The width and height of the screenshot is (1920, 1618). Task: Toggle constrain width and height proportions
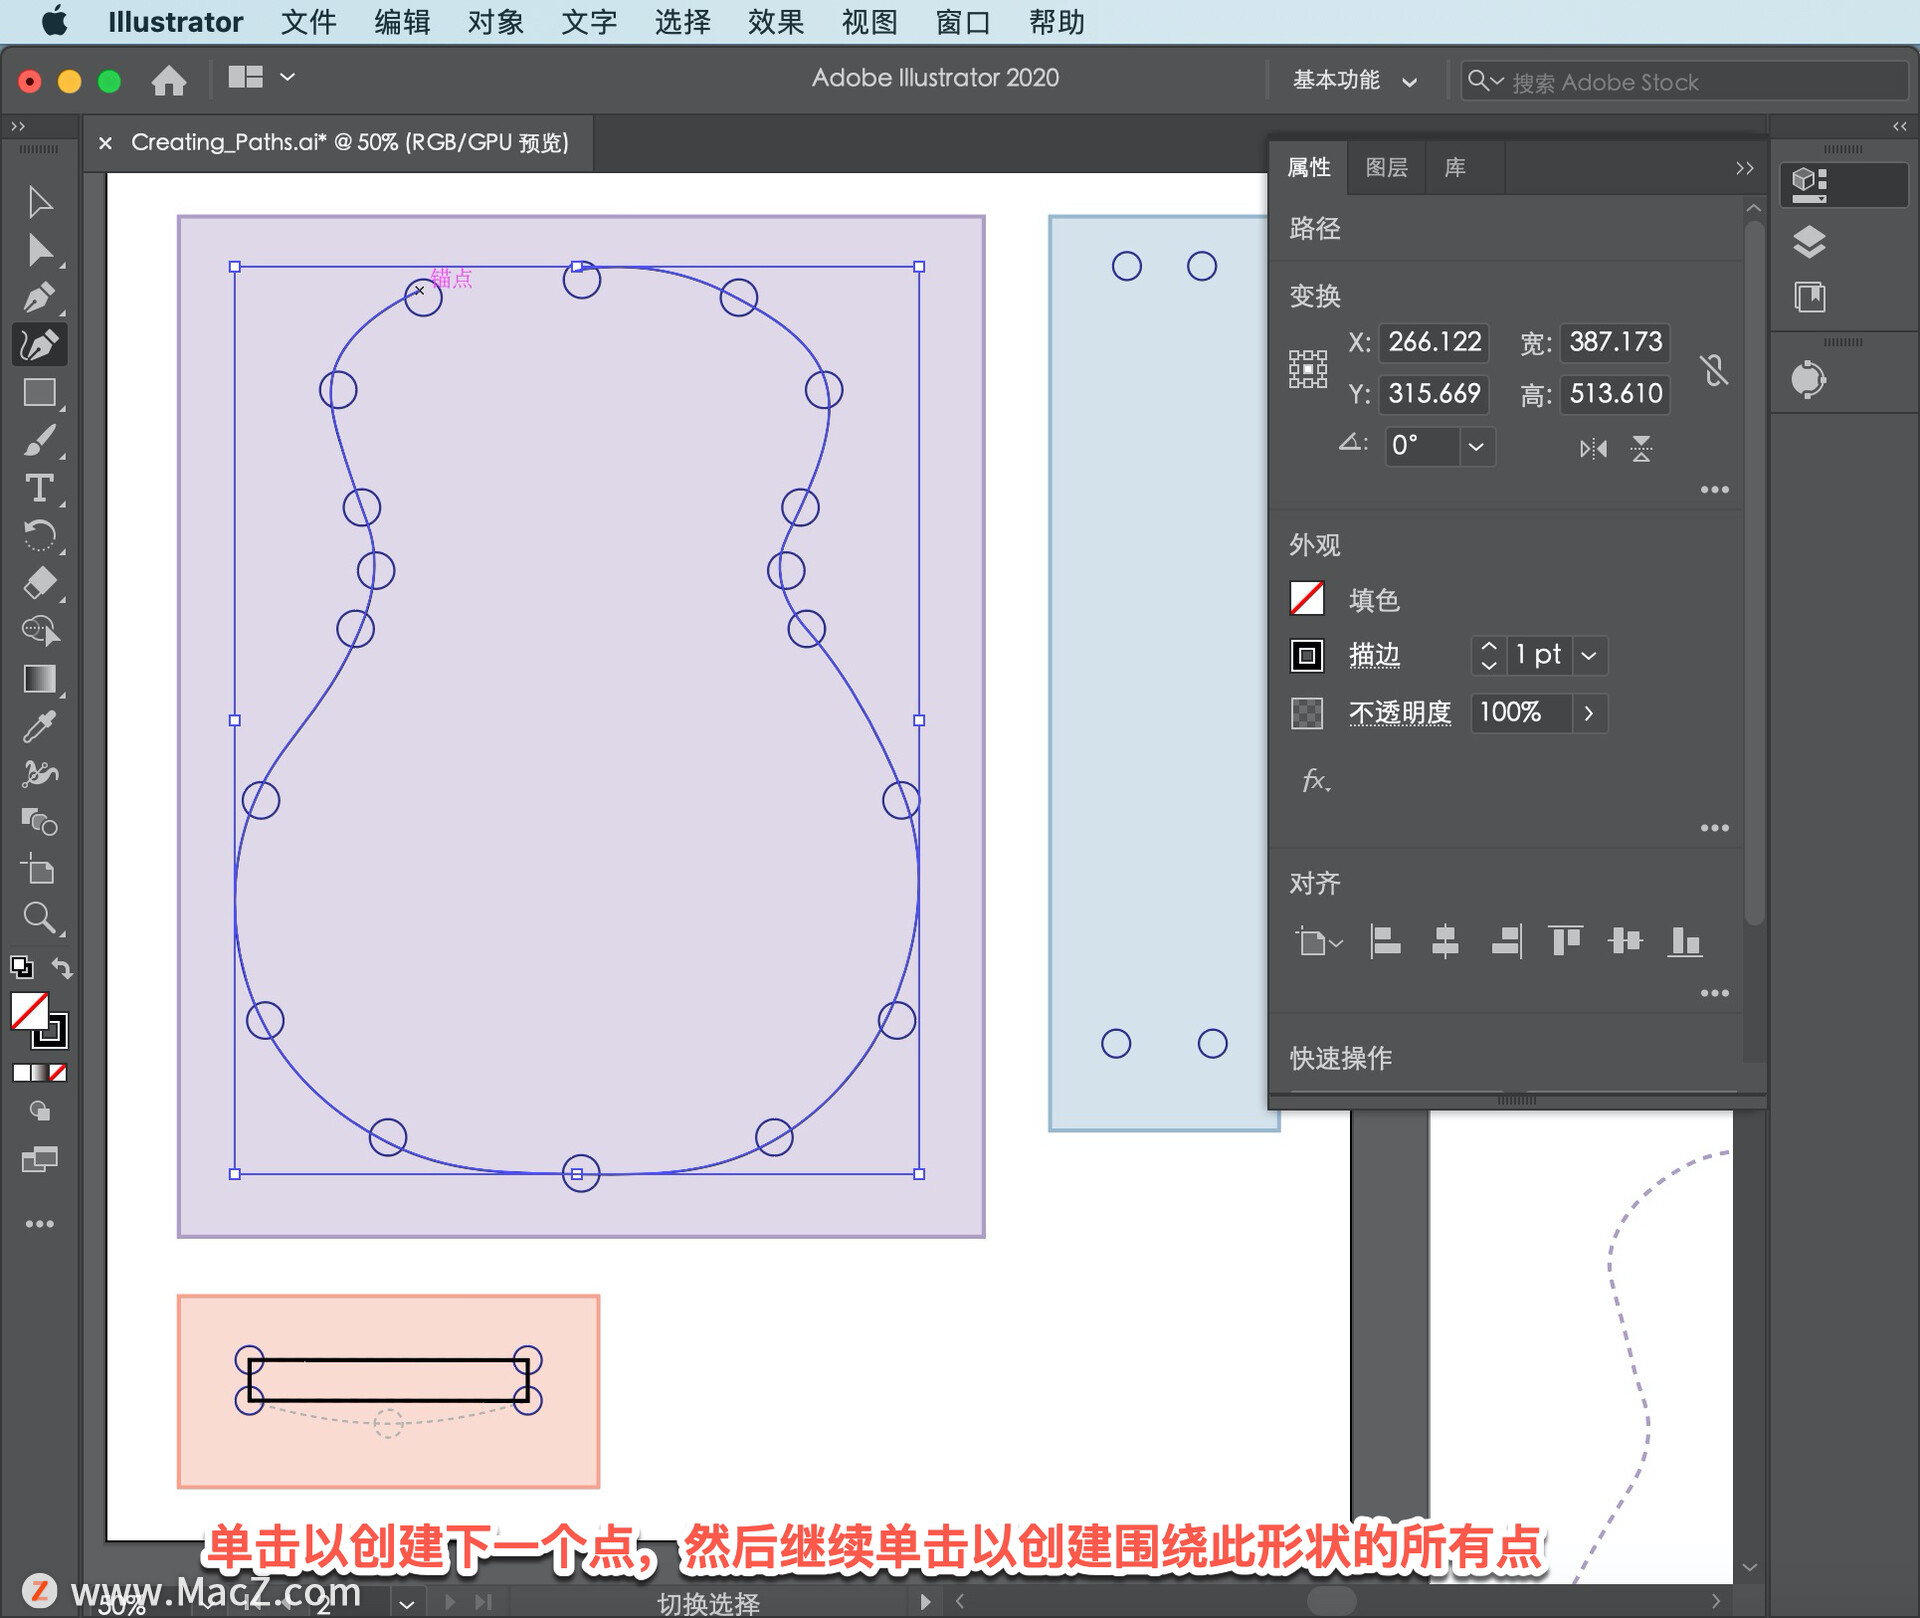[x=1714, y=370]
